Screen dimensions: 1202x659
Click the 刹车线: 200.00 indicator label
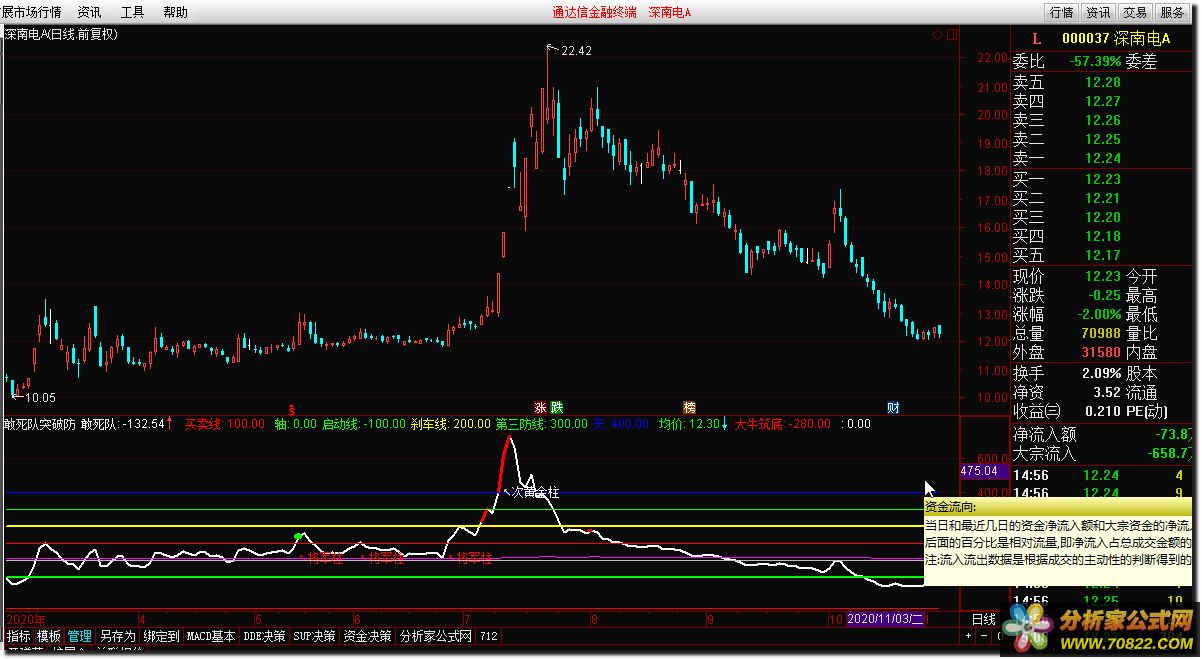pos(451,424)
